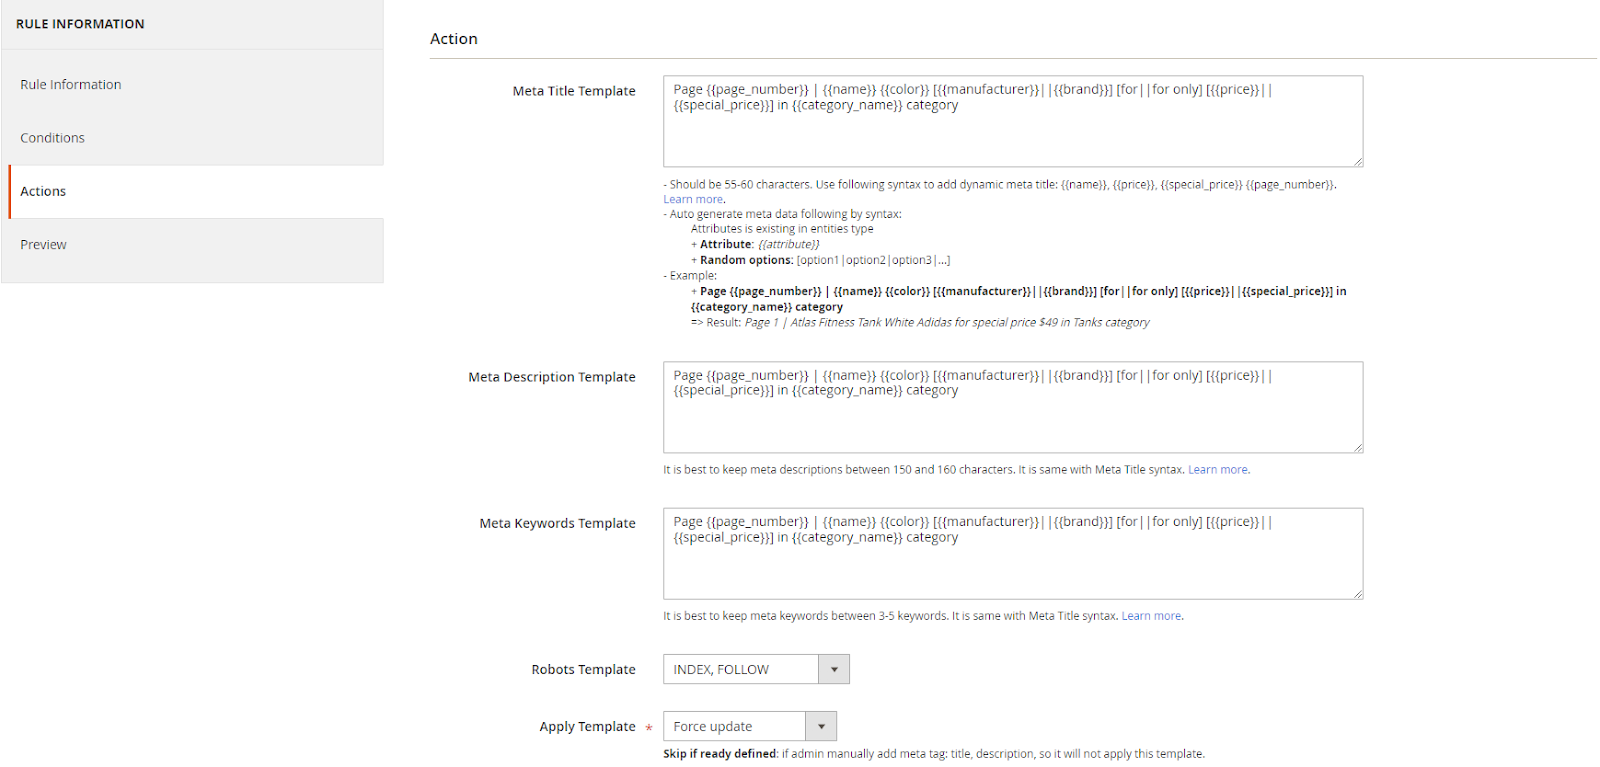The width and height of the screenshot is (1600, 767).
Task: Edit the Meta Keywords Template text area
Action: click(x=1012, y=564)
